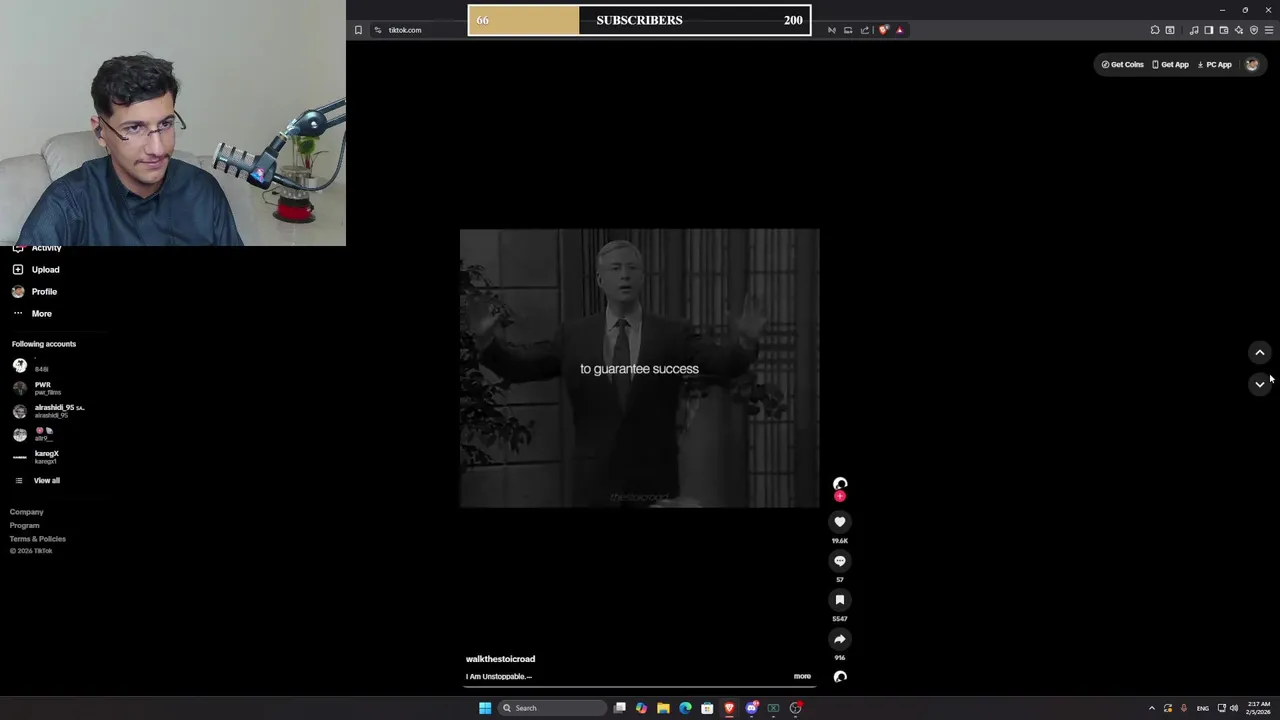This screenshot has height=720, width=1280.
Task: Expand the Company footer section
Action: (x=27, y=512)
